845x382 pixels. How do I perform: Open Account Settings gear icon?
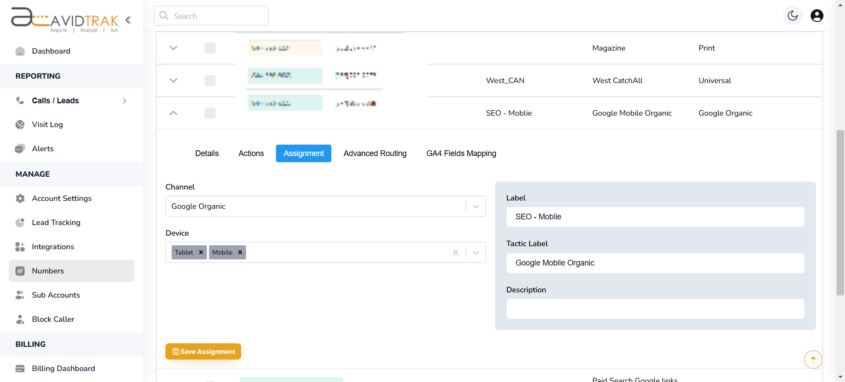point(20,198)
